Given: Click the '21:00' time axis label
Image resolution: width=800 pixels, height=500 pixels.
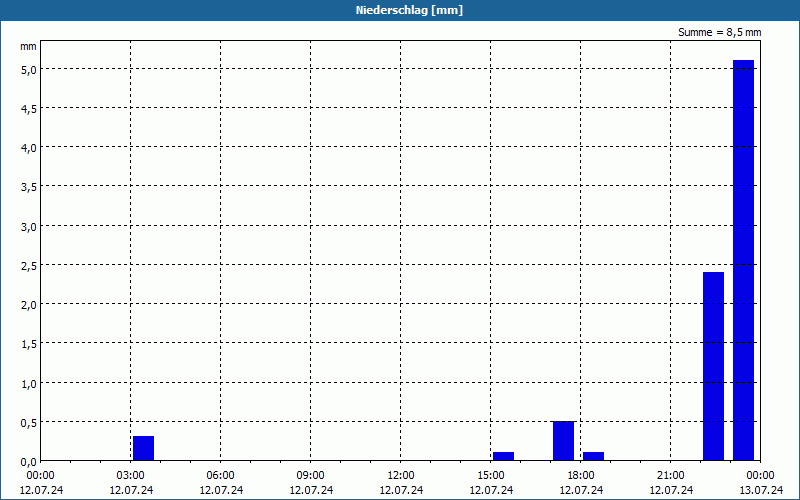Looking at the screenshot, I should [670, 476].
